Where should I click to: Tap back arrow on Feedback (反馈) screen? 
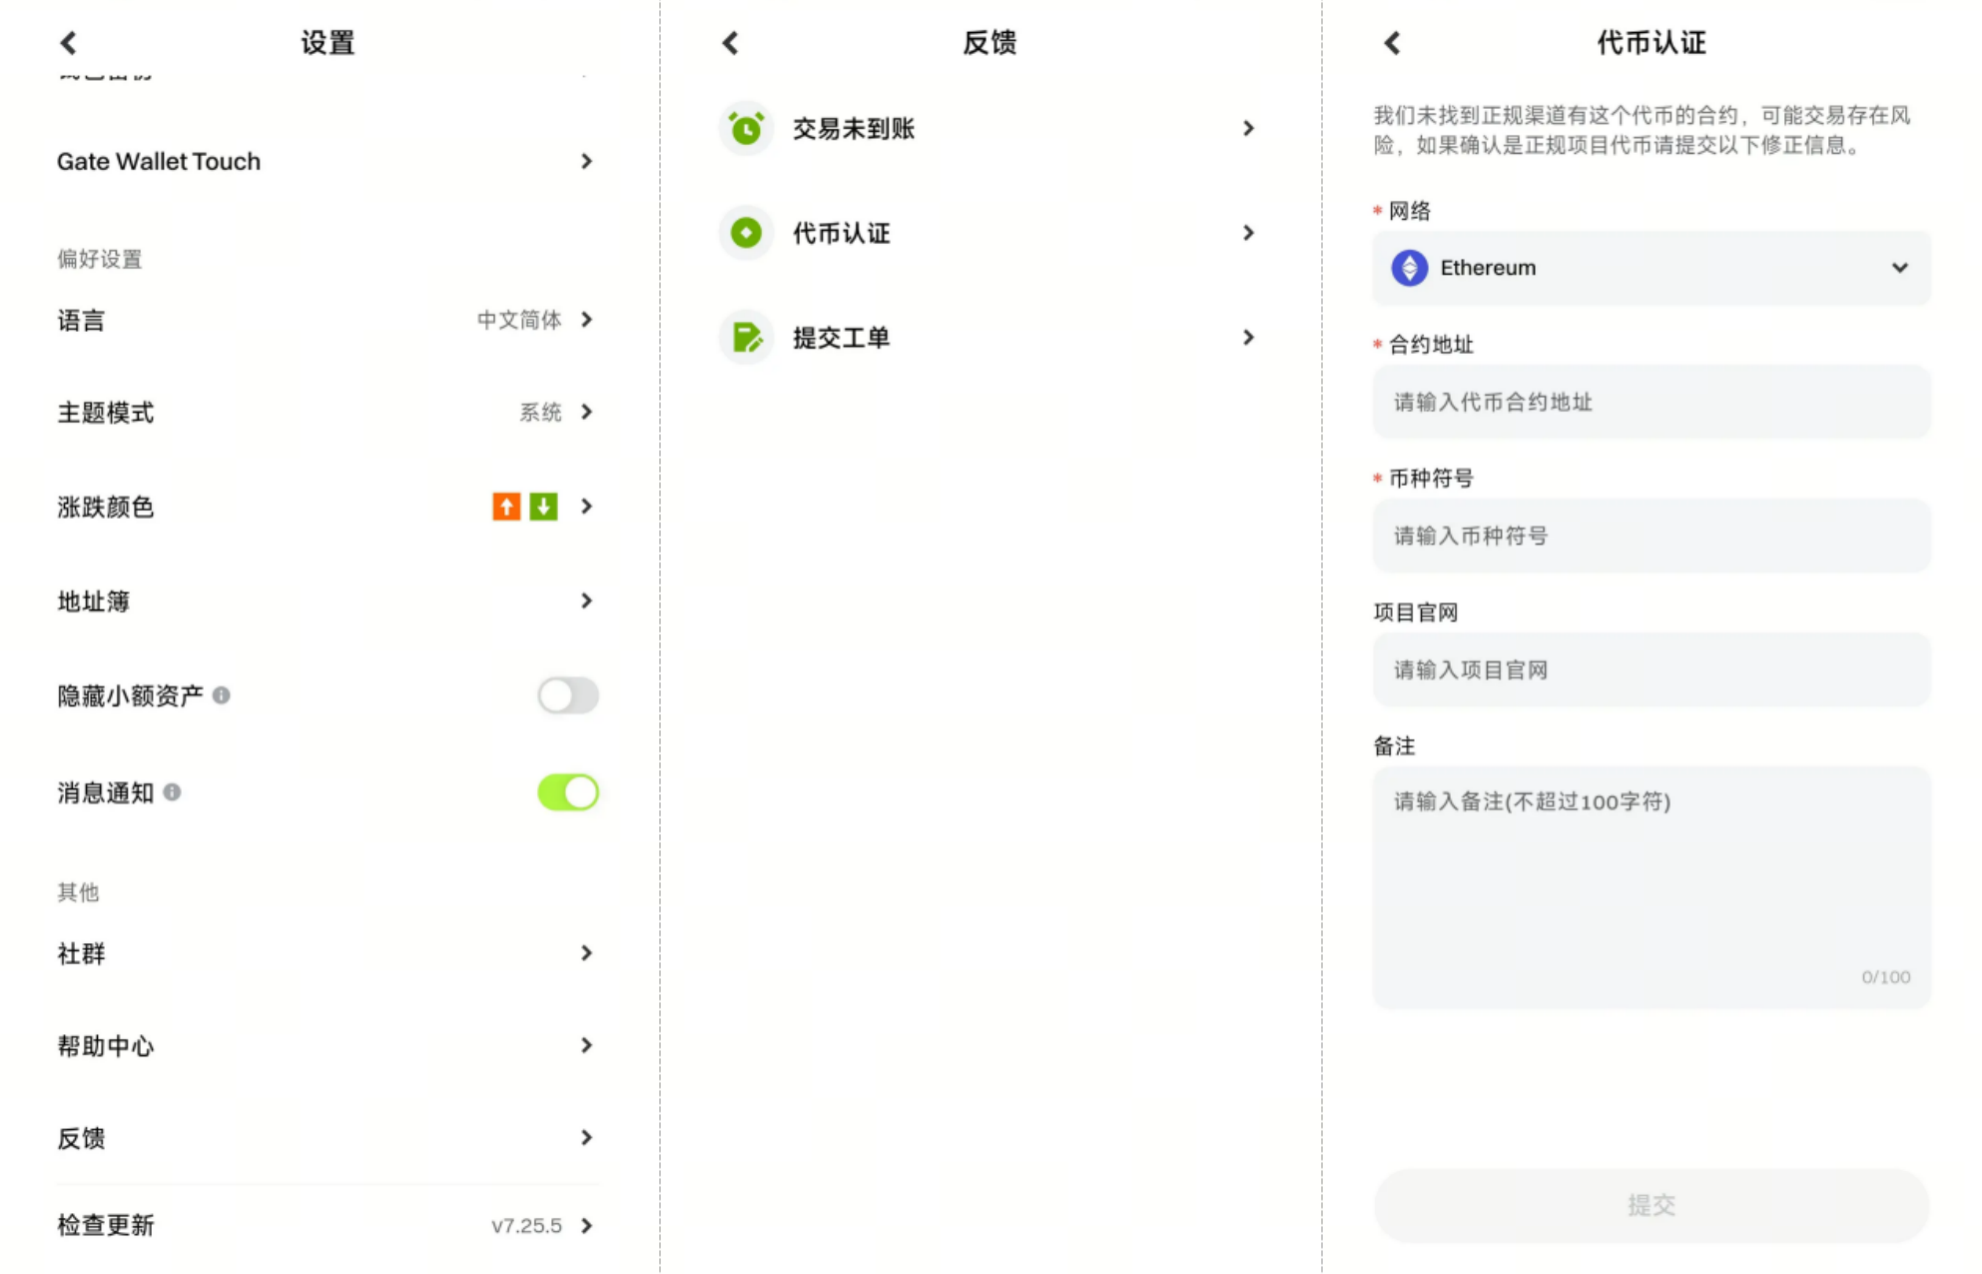(730, 43)
